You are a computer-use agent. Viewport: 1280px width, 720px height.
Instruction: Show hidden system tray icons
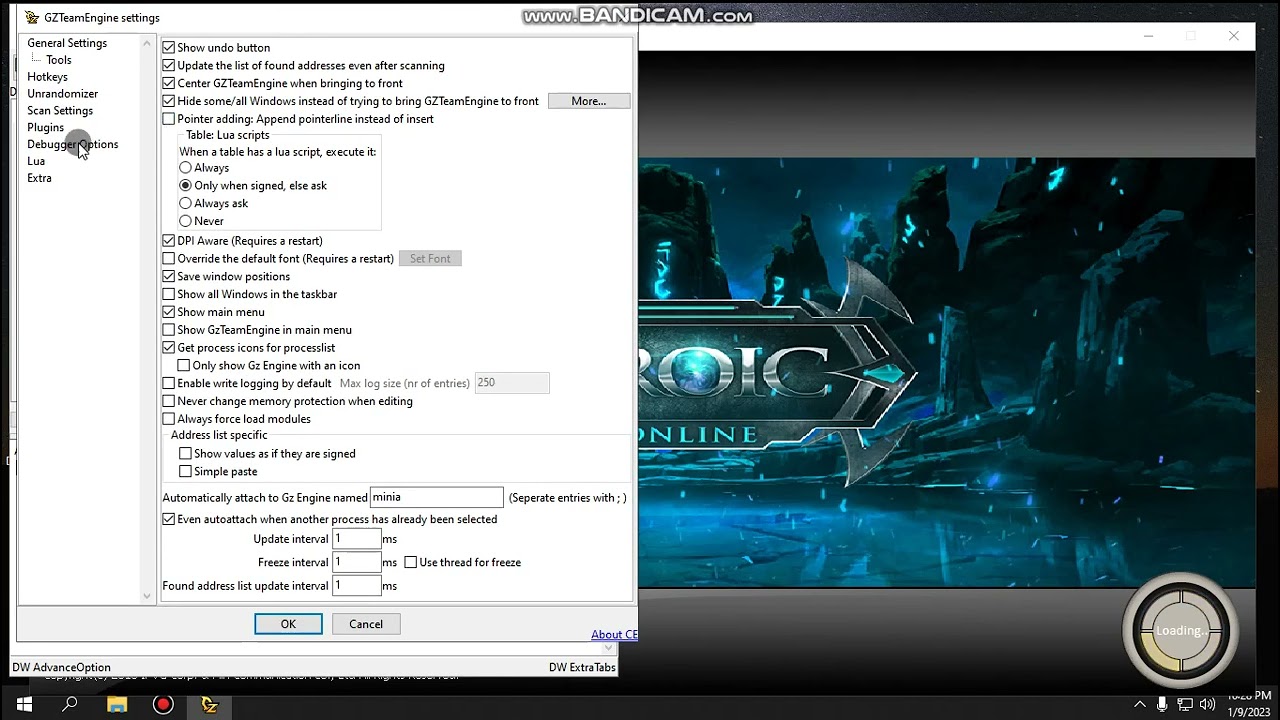tap(1141, 705)
